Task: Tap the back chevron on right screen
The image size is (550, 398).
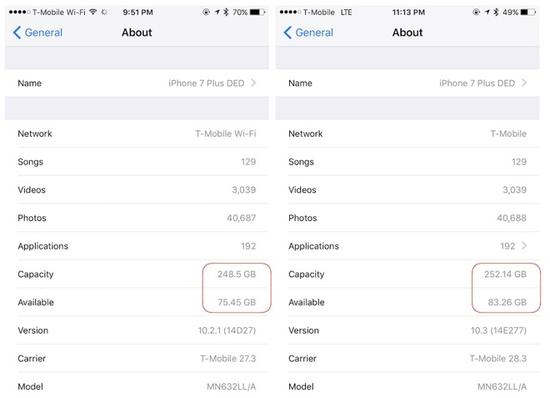Action: point(288,33)
